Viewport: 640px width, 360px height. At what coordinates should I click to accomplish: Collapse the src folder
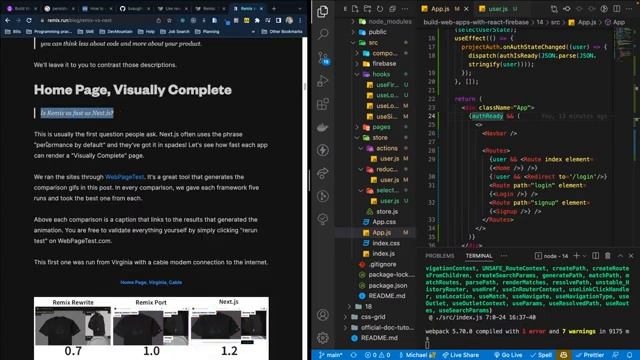353,42
